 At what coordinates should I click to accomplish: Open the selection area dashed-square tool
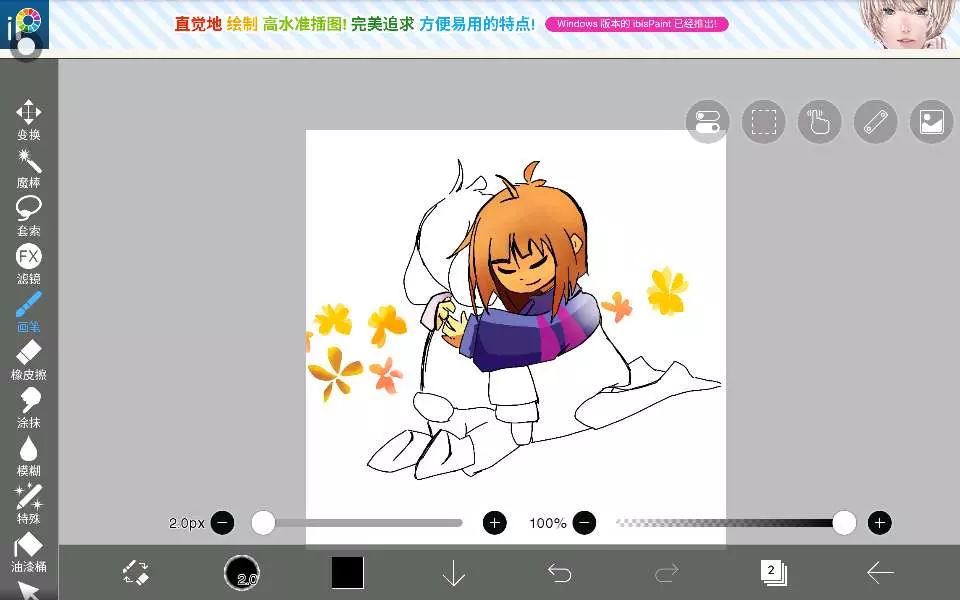[763, 121]
